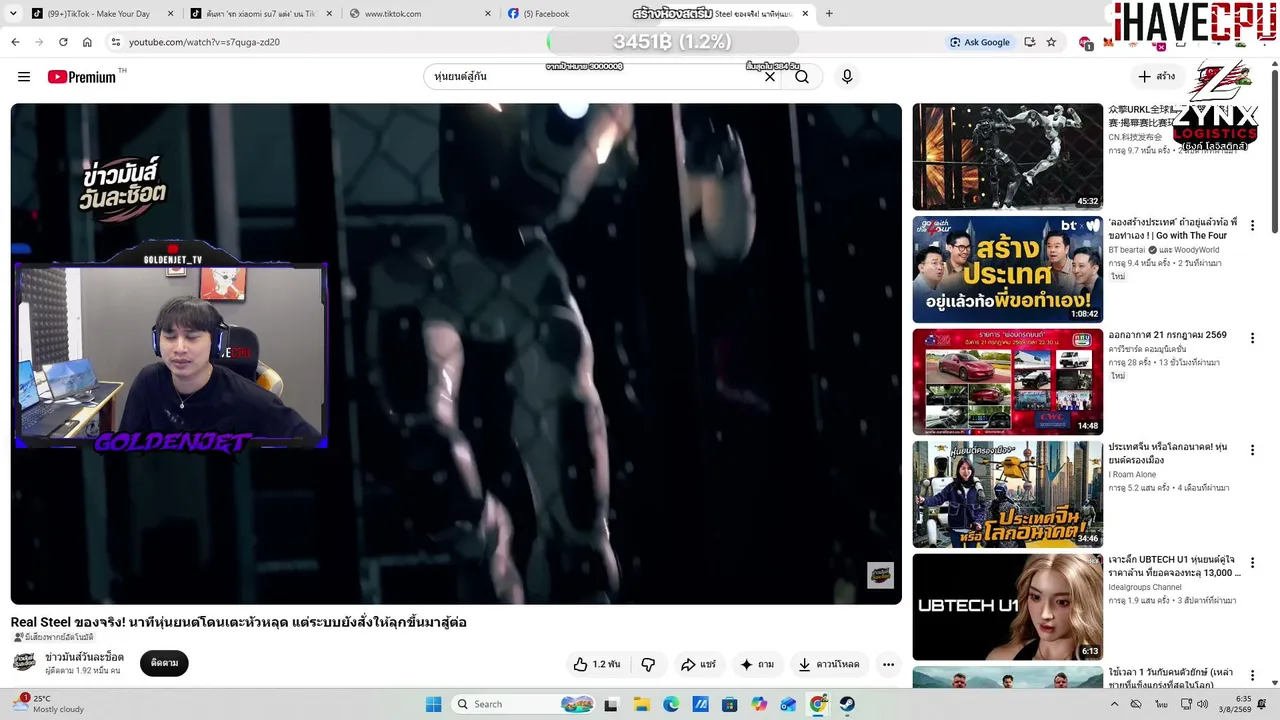Viewport: 1280px width, 720px height.
Task: Open channel avatar of ข่าวมันส์วันละช็อต
Action: [24, 662]
